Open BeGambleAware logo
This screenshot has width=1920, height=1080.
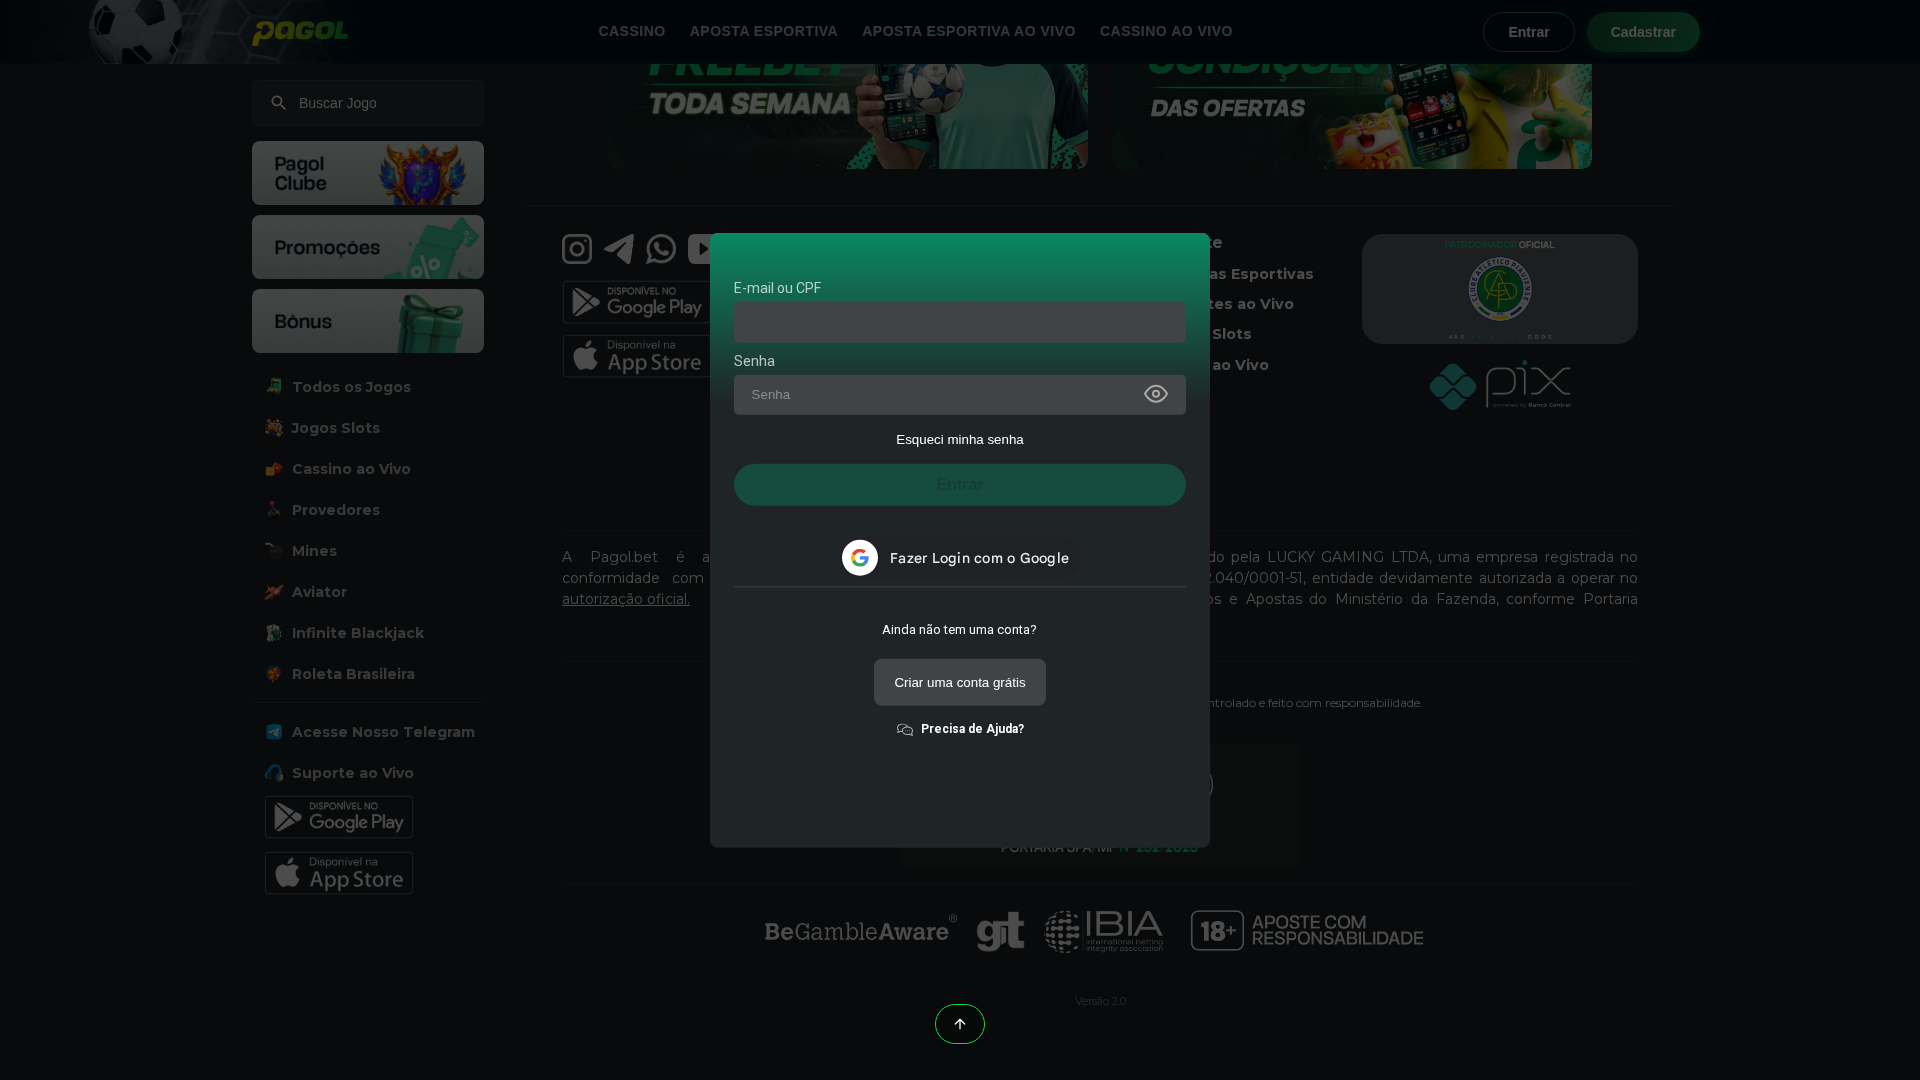[x=861, y=931]
